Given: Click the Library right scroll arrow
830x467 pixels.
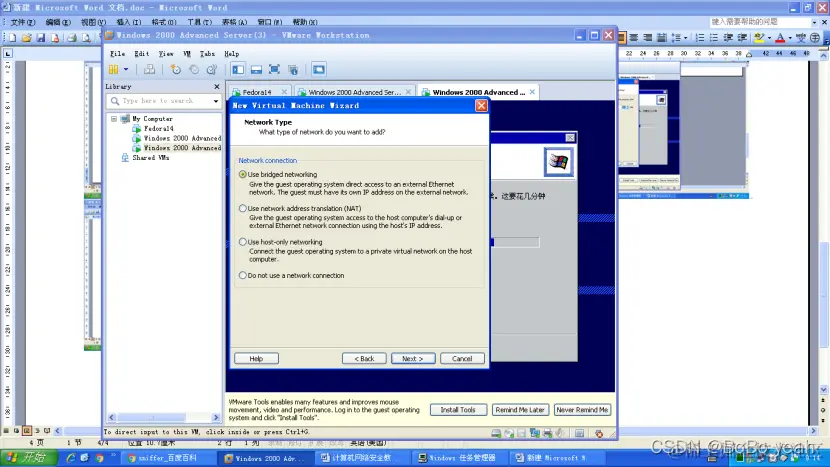Looking at the screenshot, I should [216, 418].
